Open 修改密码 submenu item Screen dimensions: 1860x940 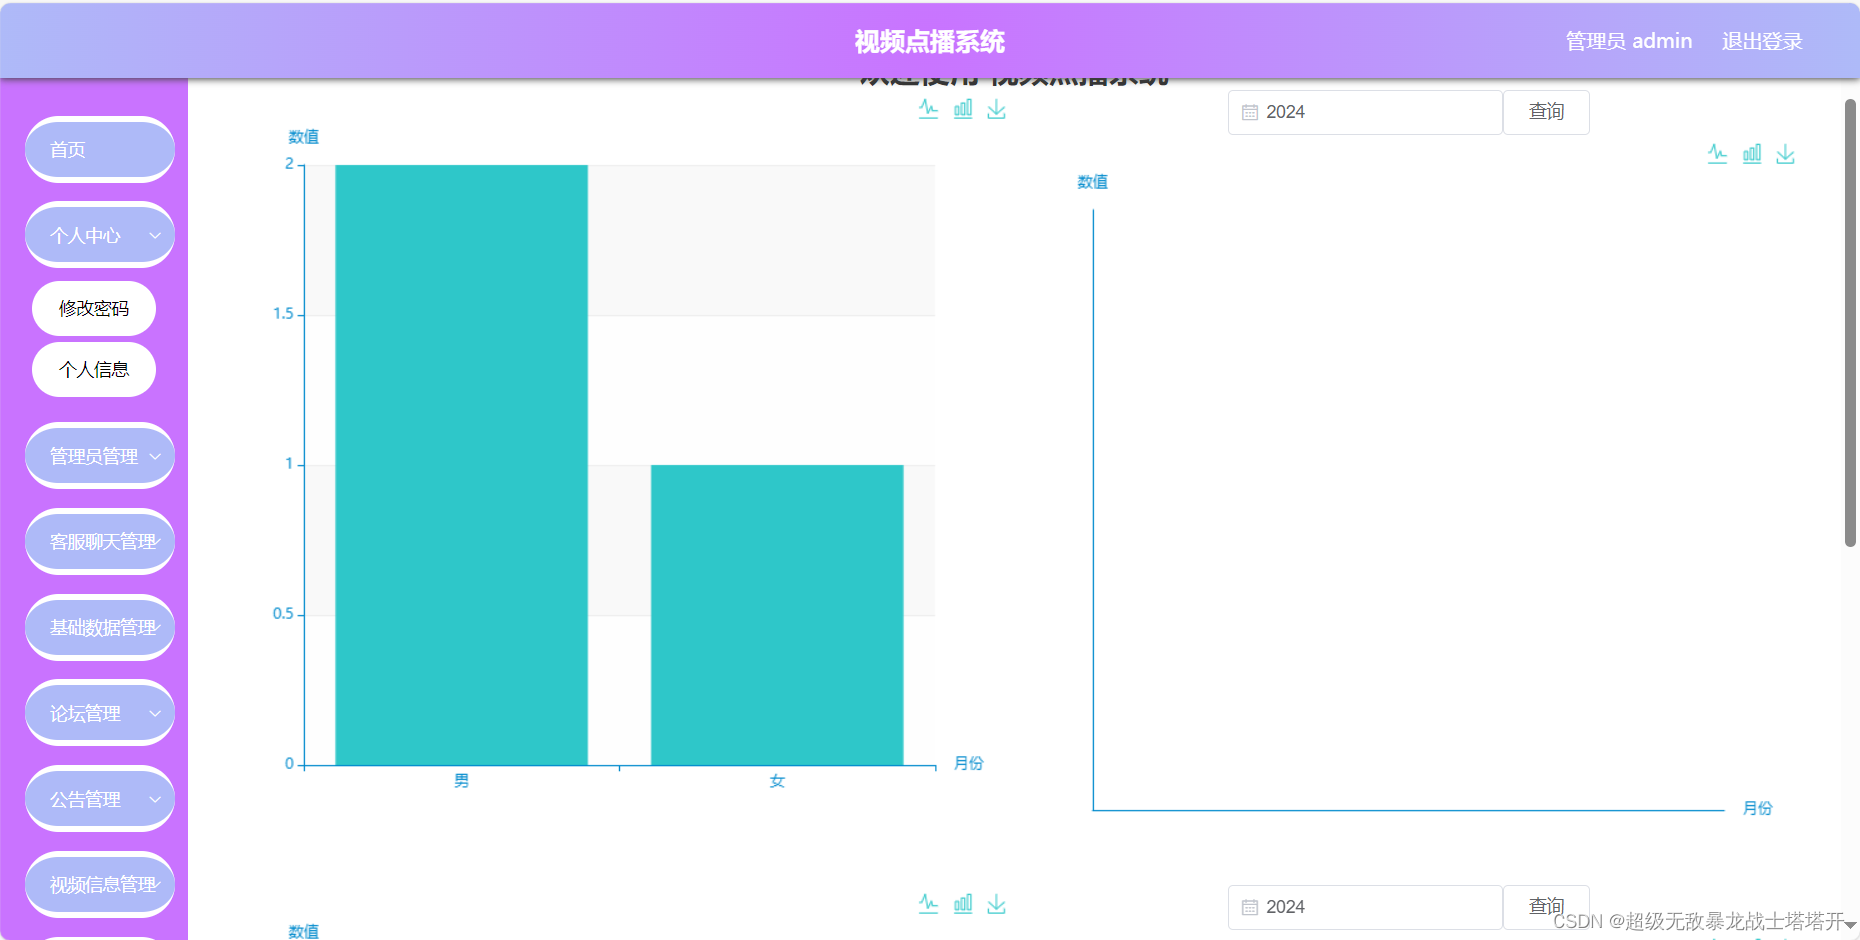[94, 308]
